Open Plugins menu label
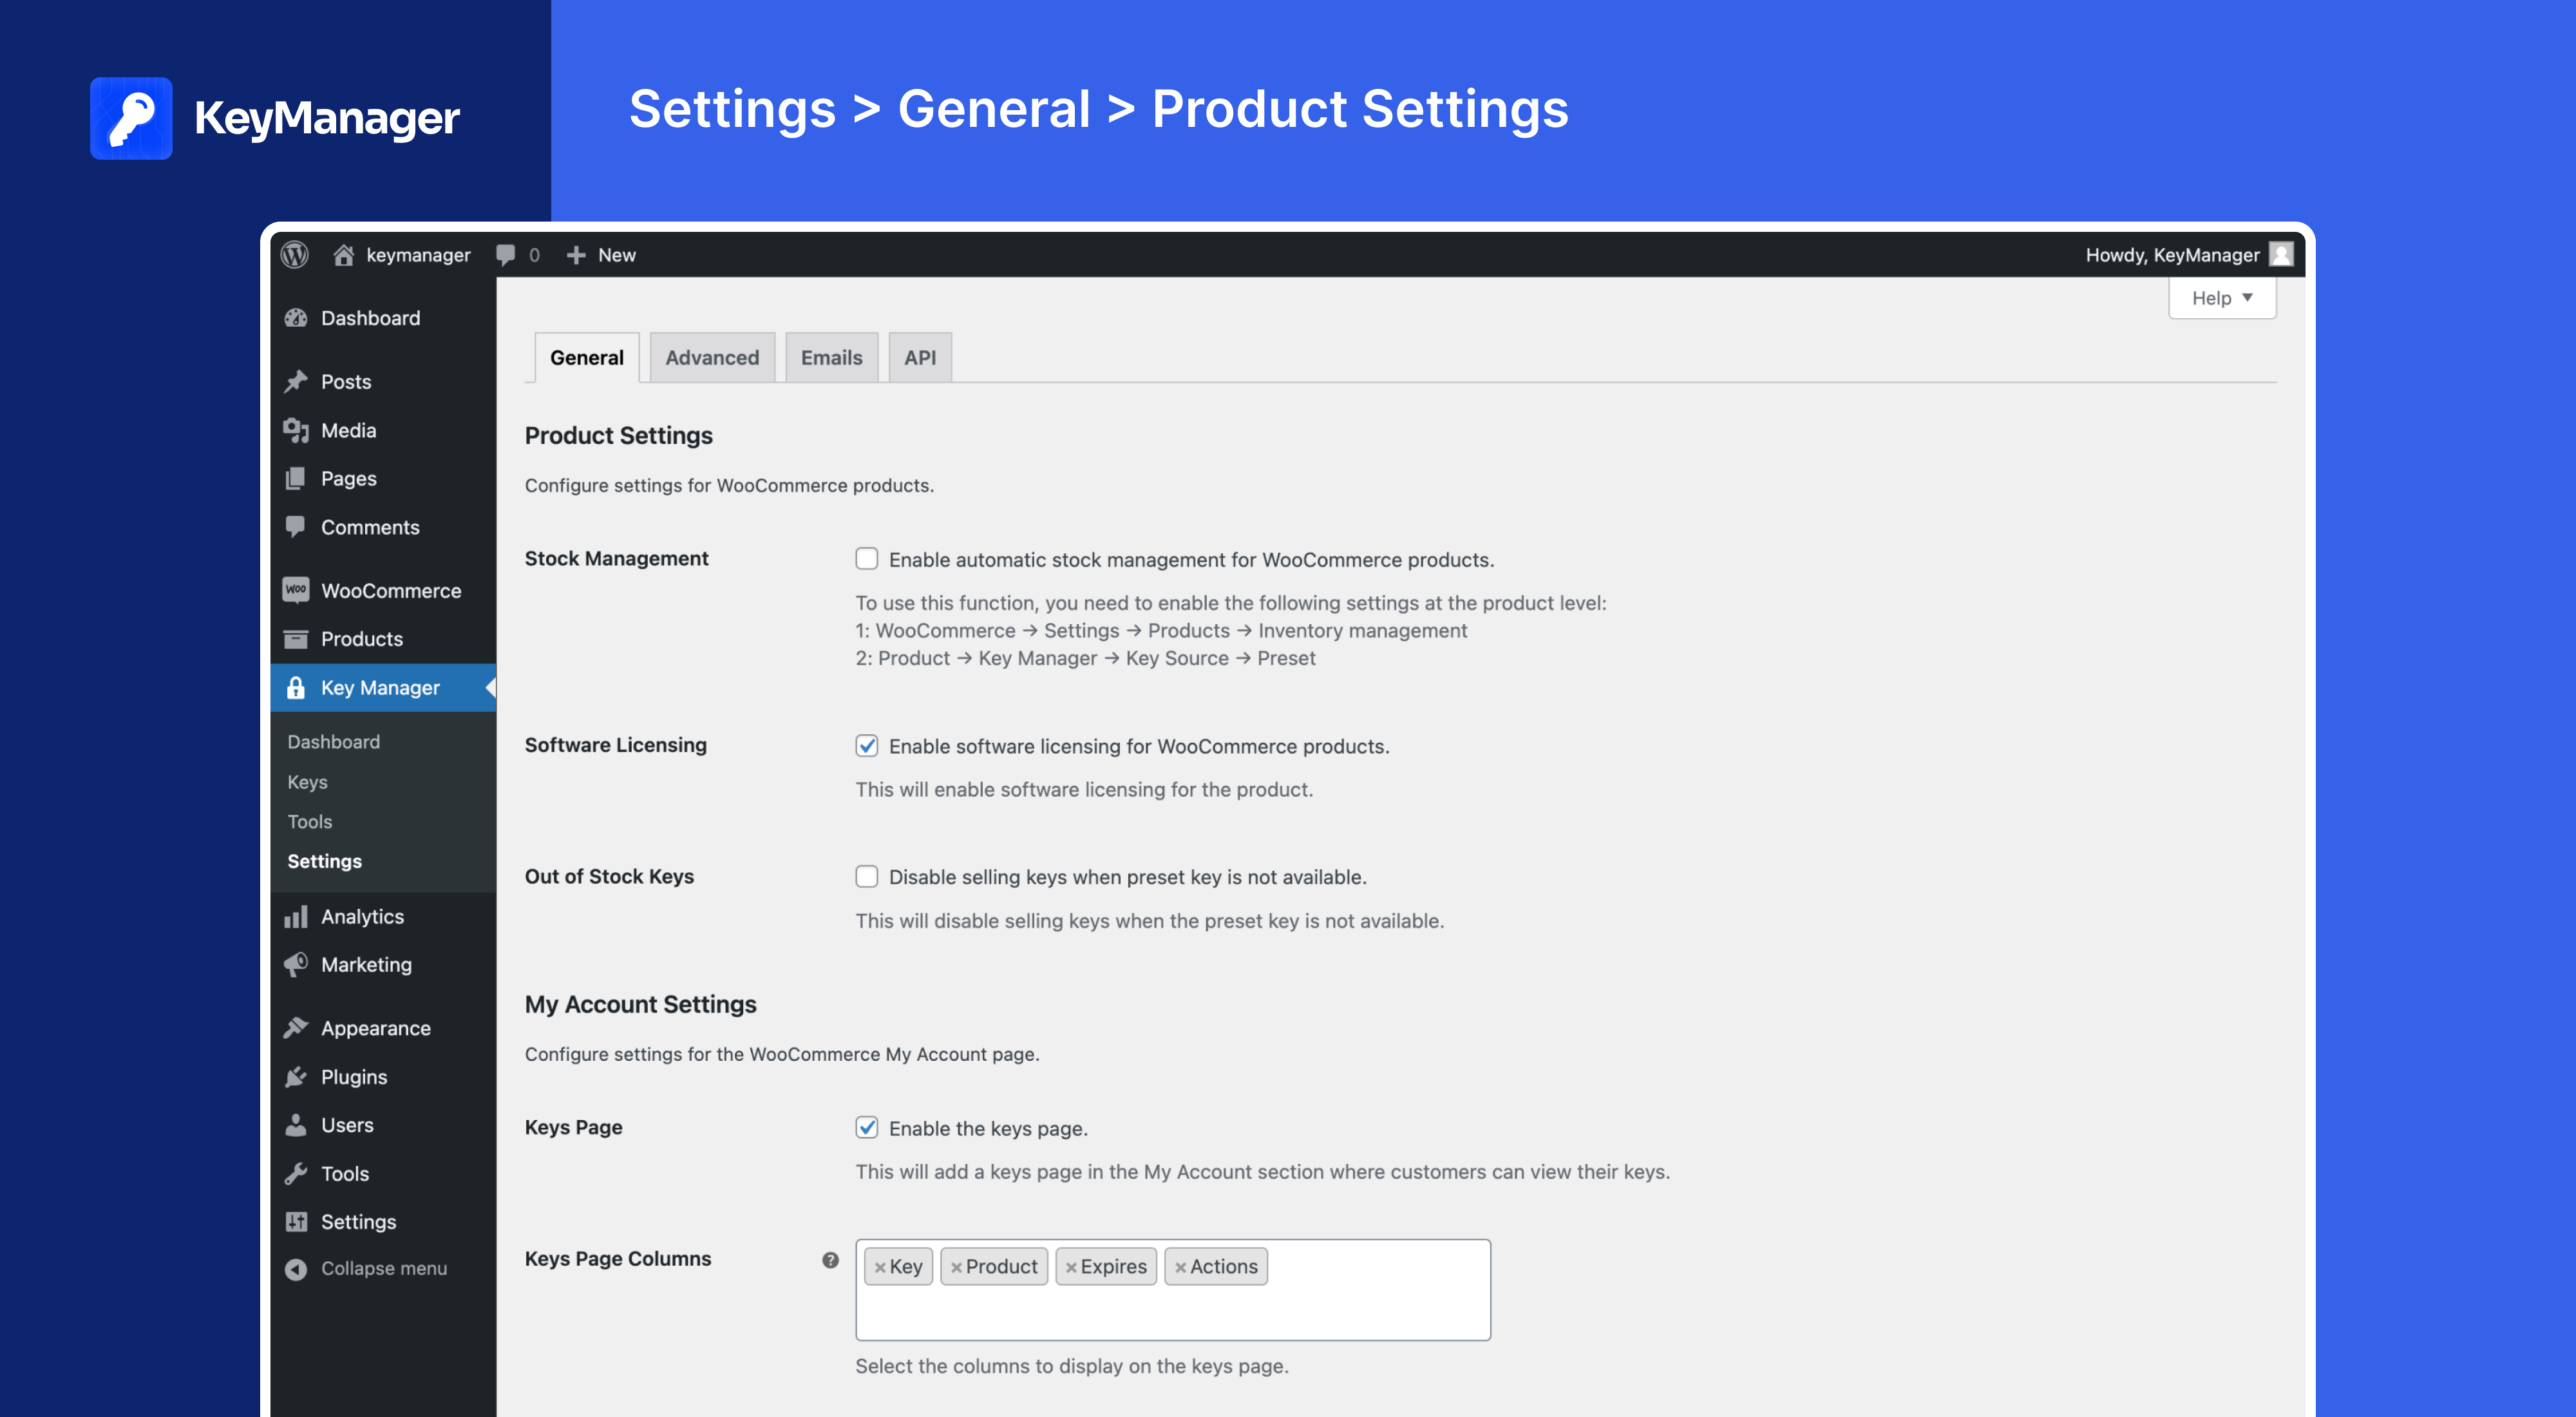Viewport: 2576px width, 1417px height. point(354,1077)
